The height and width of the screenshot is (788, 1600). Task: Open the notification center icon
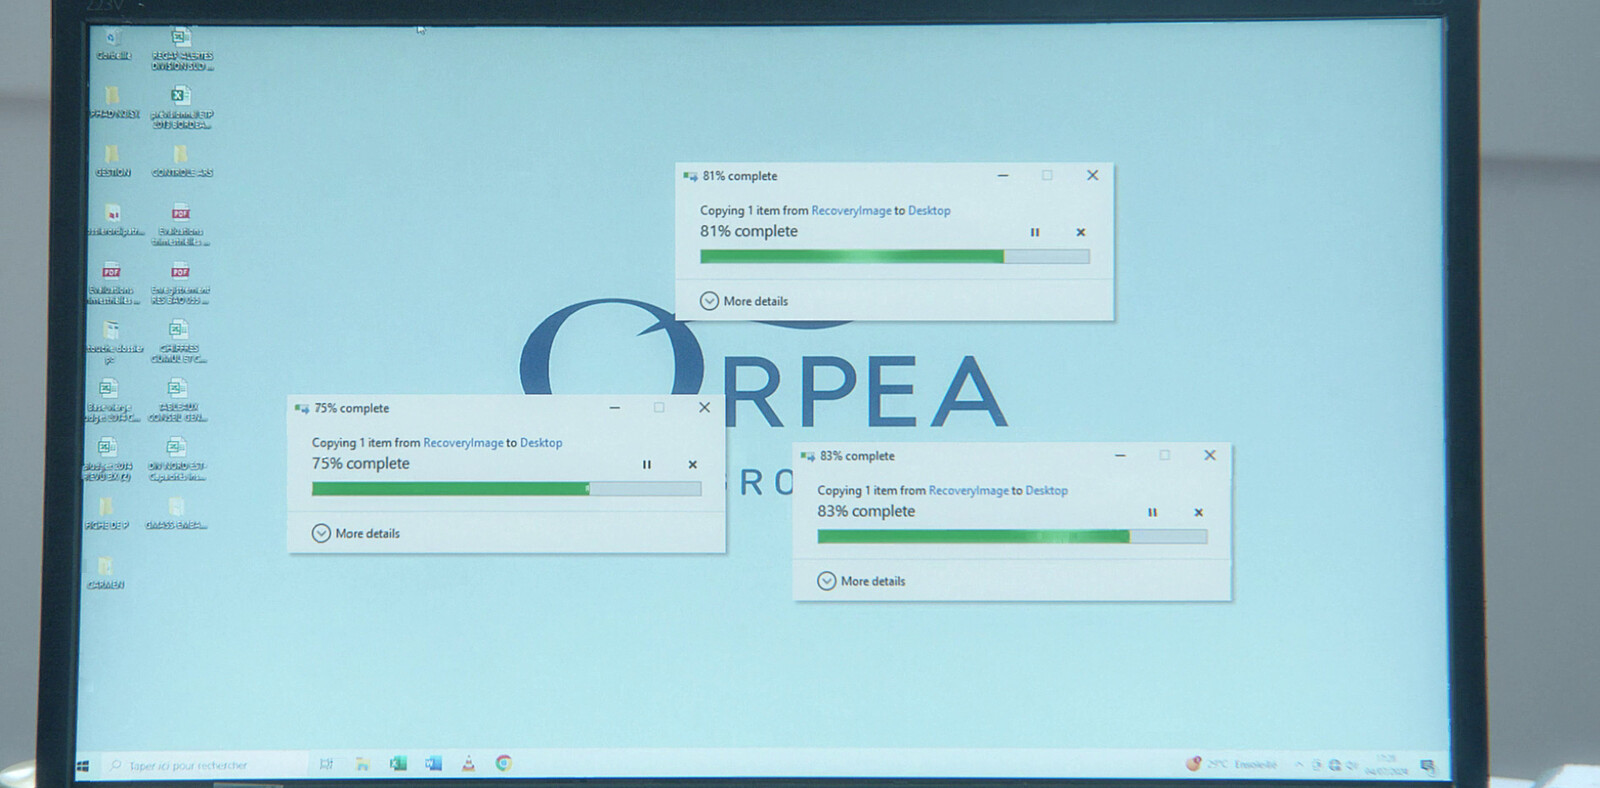(1428, 766)
